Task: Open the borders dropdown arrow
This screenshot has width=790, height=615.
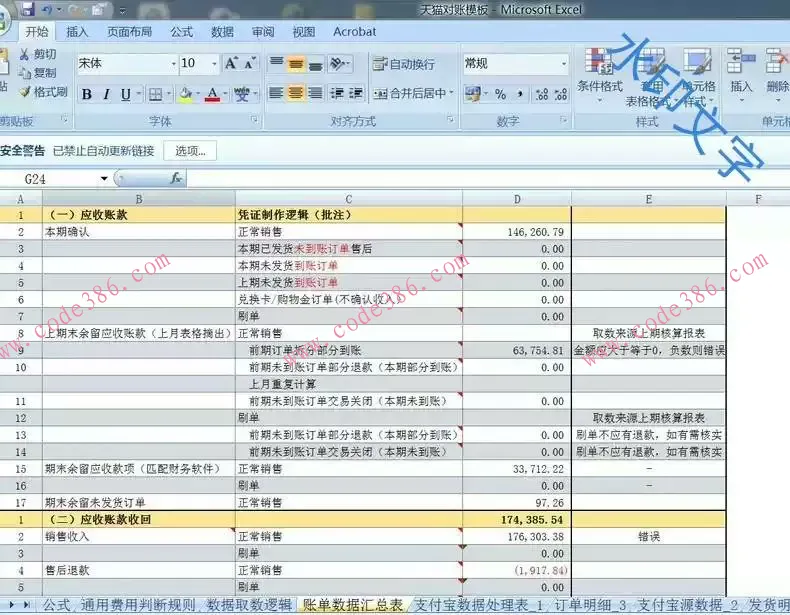Action: click(169, 94)
